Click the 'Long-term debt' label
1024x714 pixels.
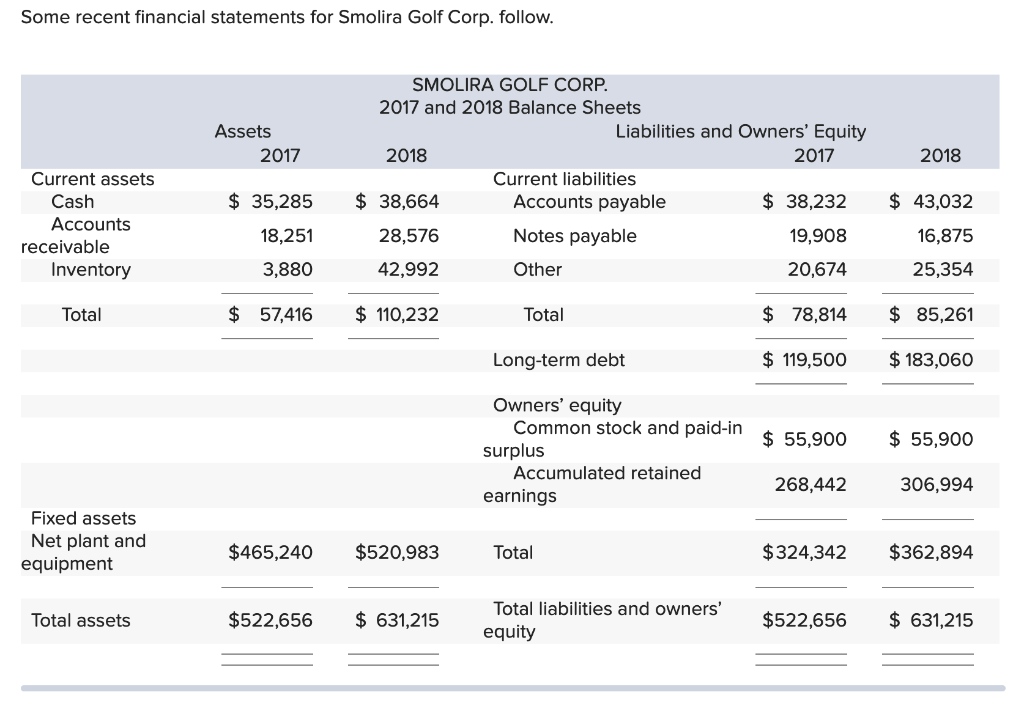[x=558, y=360]
